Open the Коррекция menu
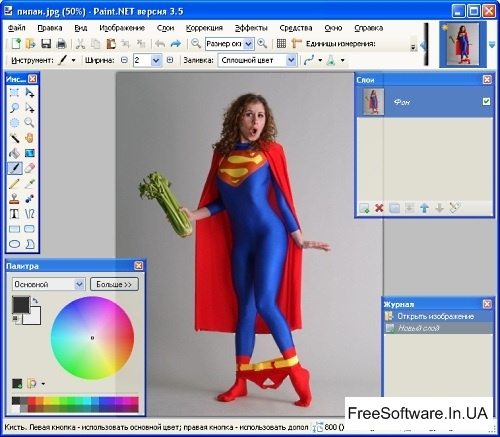Viewport: 500px width, 437px height. pos(204,28)
